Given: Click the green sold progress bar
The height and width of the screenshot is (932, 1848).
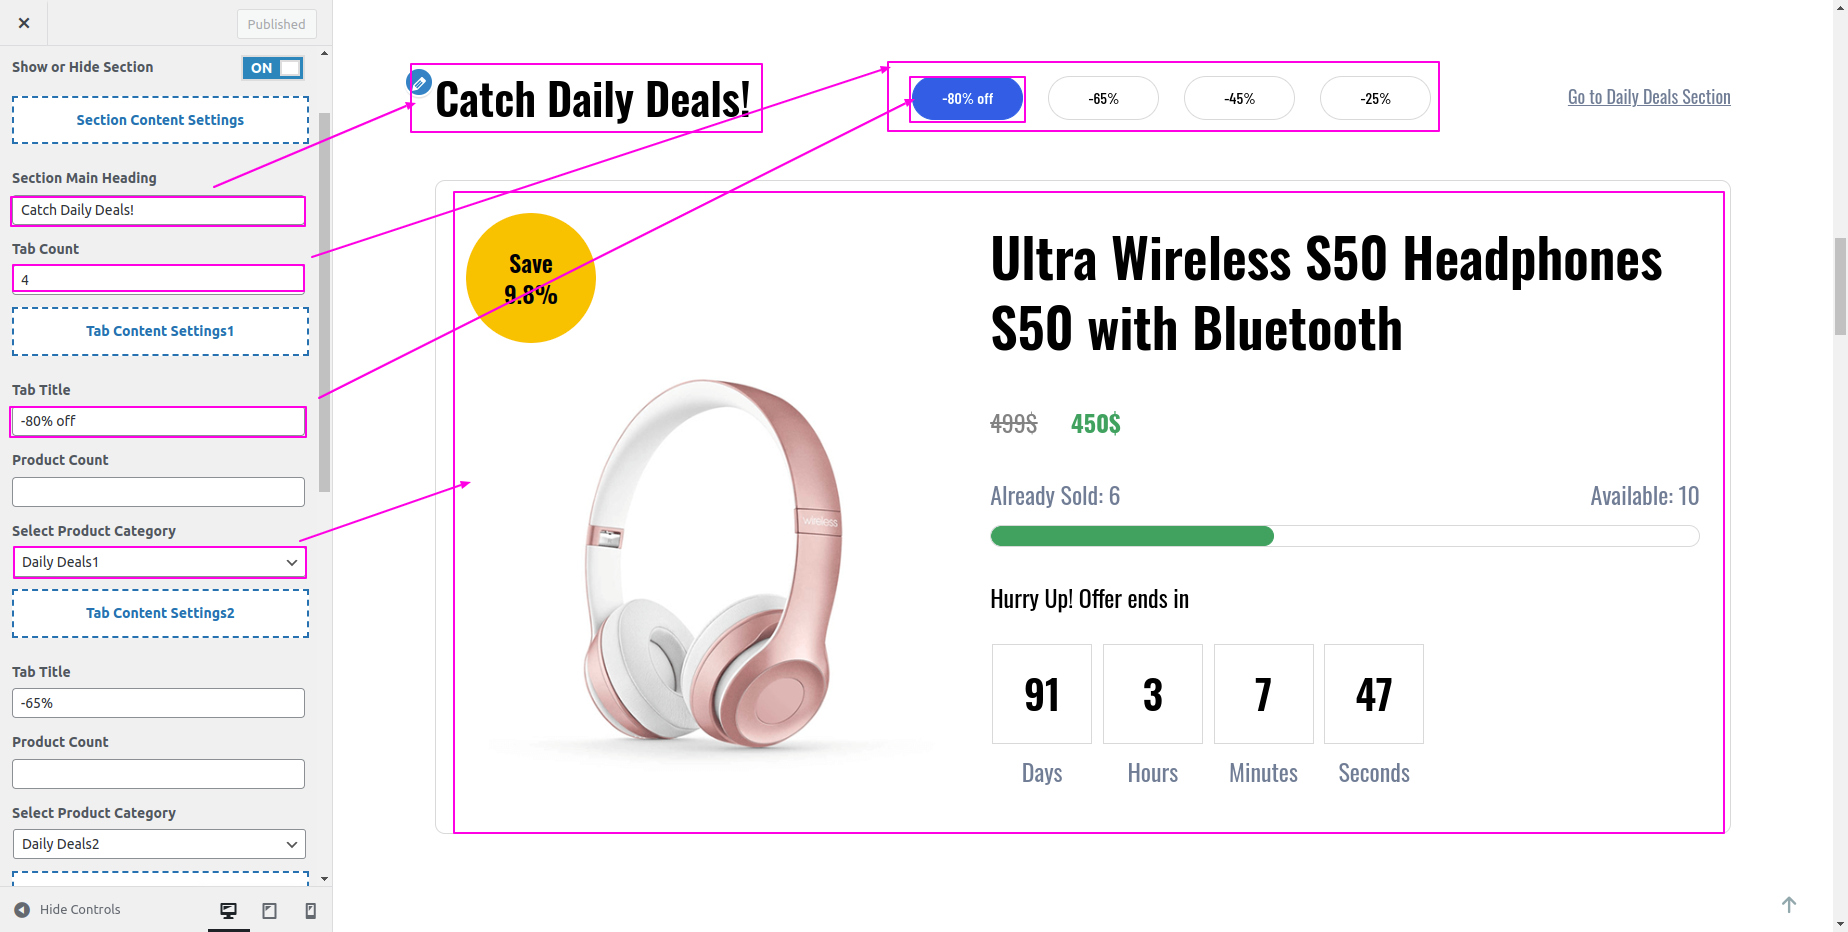Looking at the screenshot, I should tap(1132, 536).
